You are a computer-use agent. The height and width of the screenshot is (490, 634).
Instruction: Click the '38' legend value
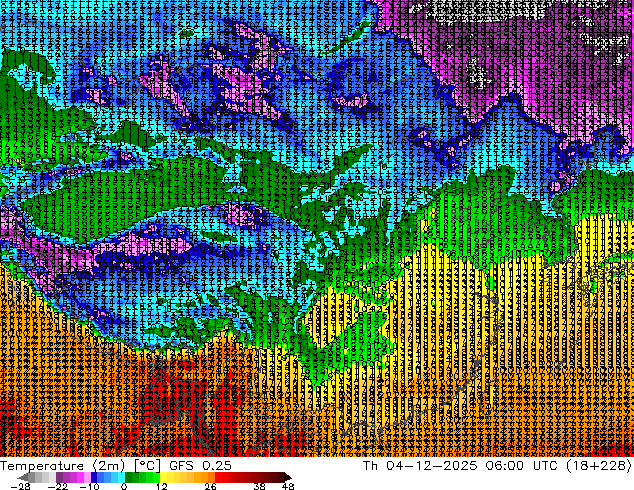click(259, 486)
